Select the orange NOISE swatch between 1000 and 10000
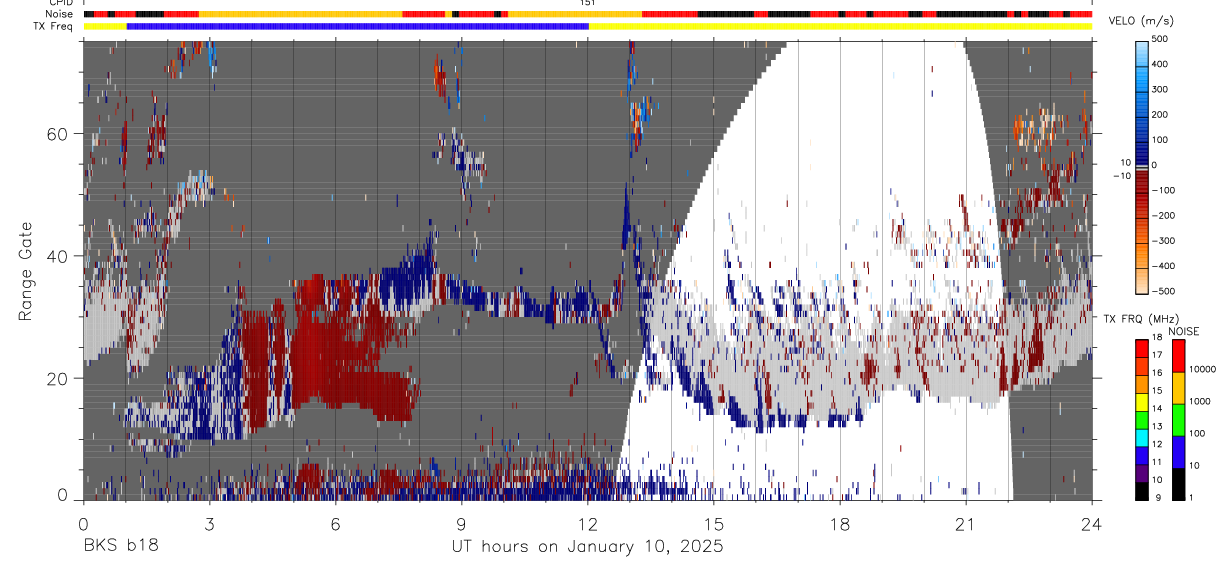Viewport: 1228px width, 567px height. pos(1178,388)
